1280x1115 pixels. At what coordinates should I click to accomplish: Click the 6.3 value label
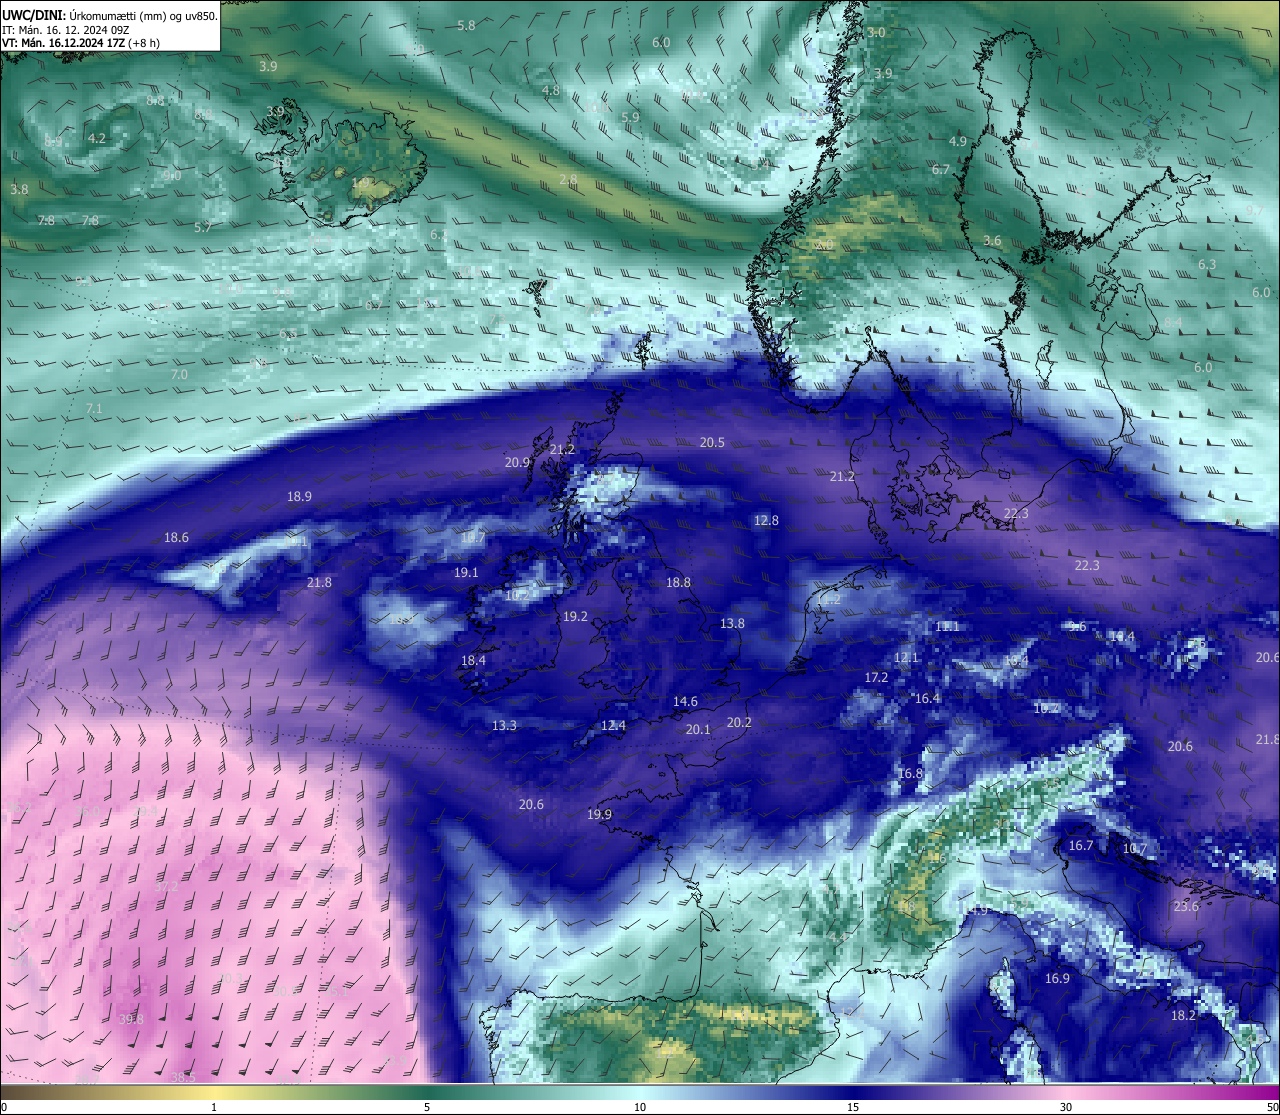[x=1207, y=264]
